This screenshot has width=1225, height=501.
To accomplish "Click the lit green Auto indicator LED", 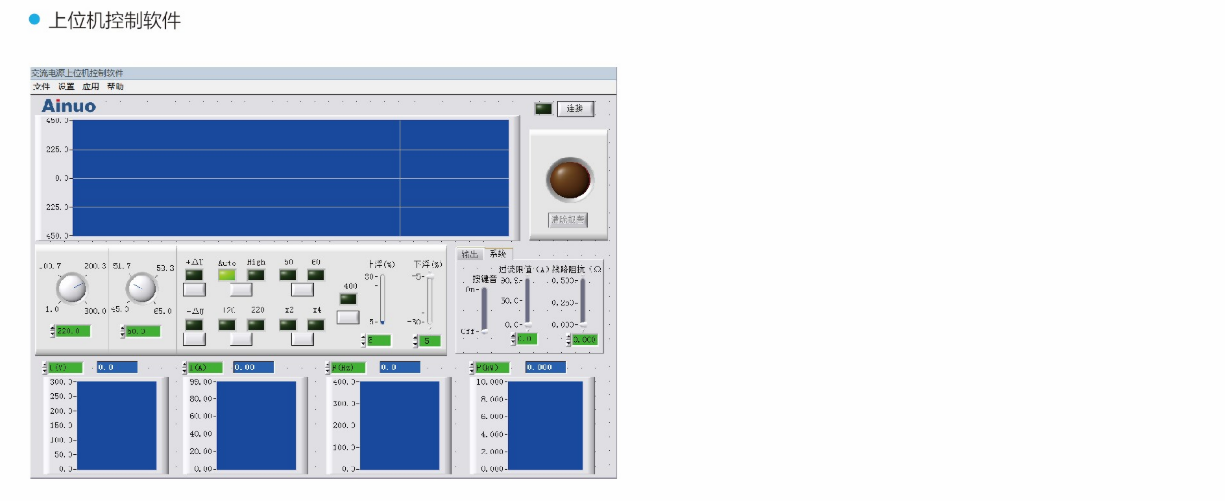I will point(227,275).
